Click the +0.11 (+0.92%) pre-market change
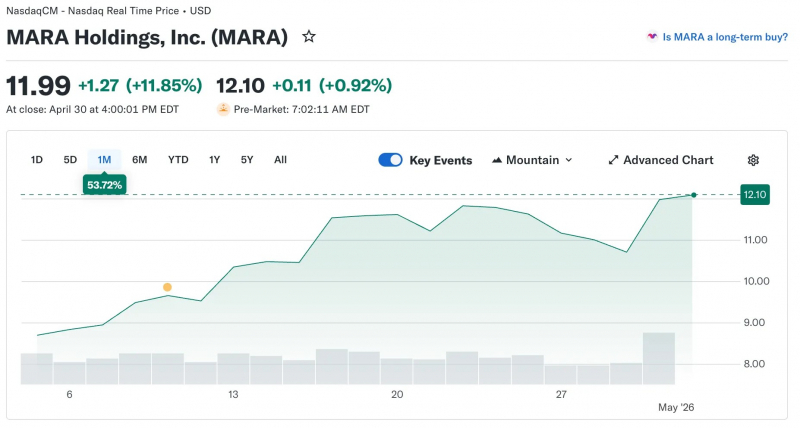Image resolution: width=800 pixels, height=428 pixels. 332,85
